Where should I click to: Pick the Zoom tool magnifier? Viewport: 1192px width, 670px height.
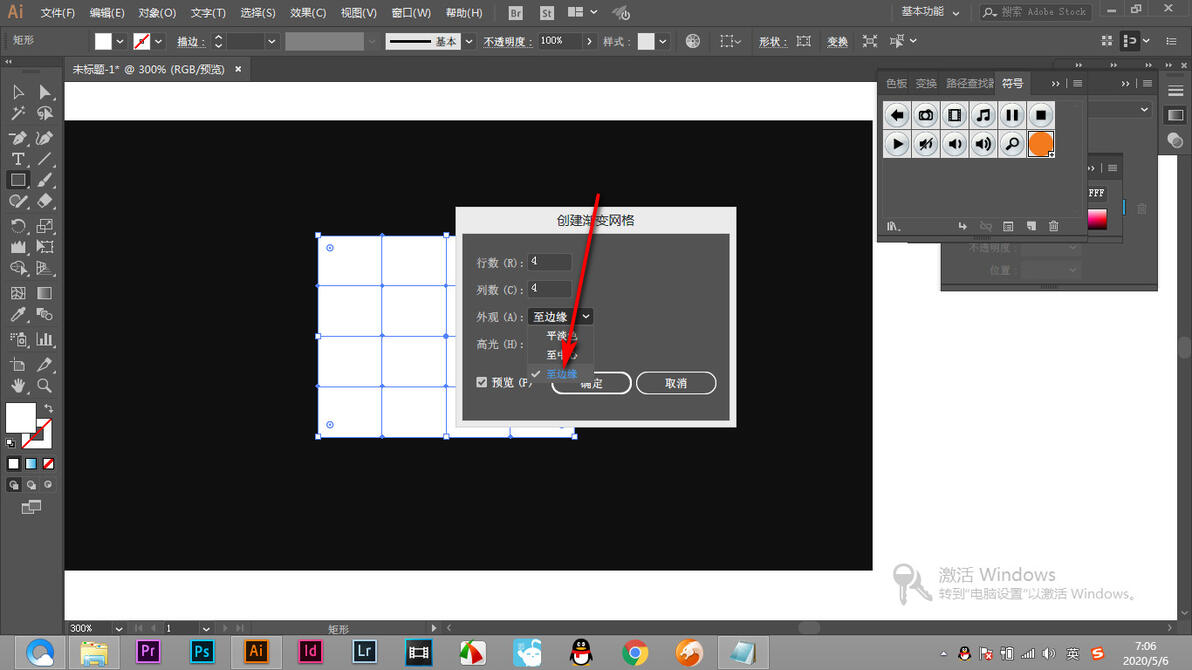(45, 386)
